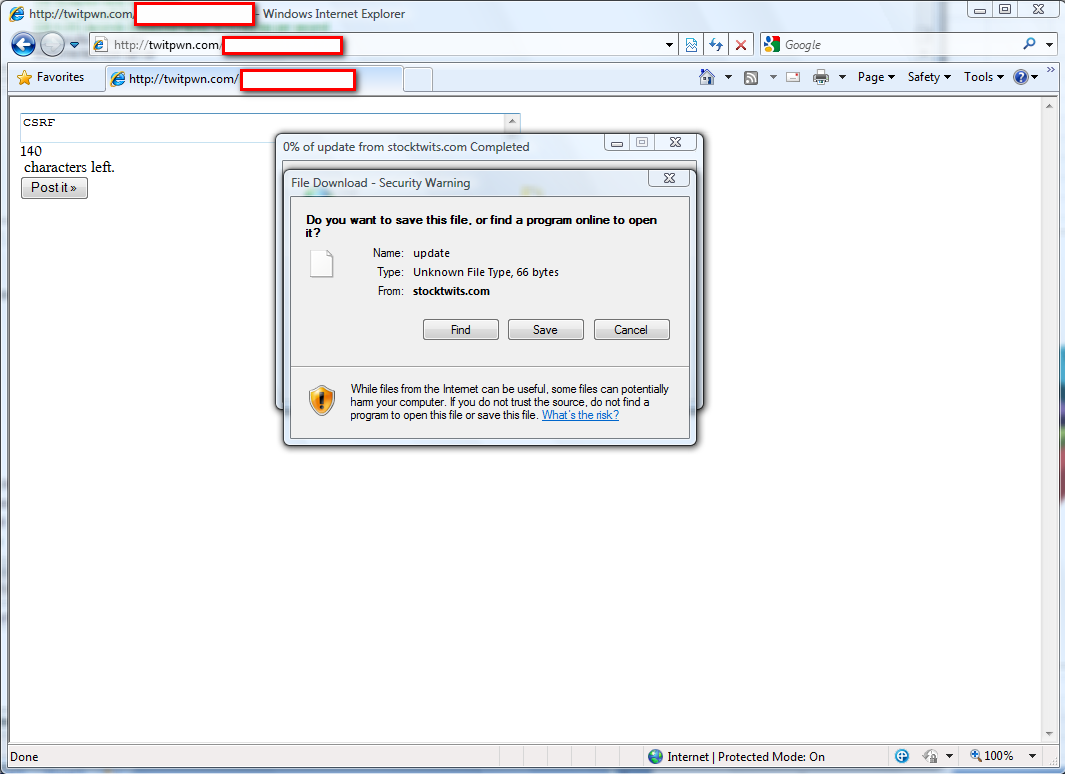Expand the Print options dropdown arrow

click(x=842, y=77)
